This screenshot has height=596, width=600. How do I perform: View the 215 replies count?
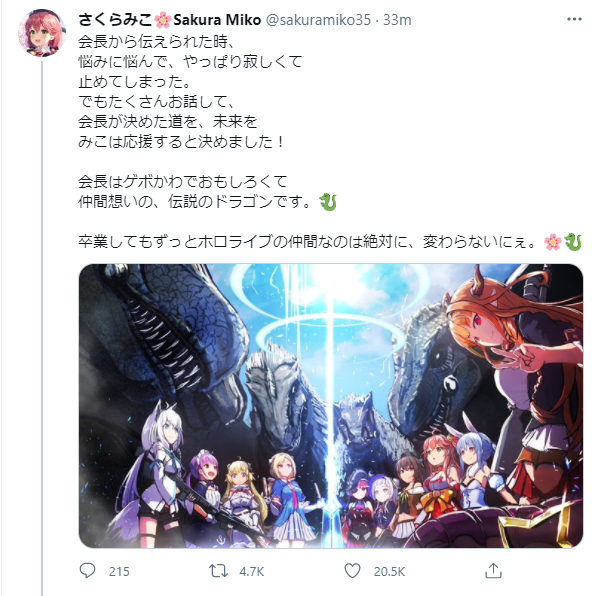[119, 572]
